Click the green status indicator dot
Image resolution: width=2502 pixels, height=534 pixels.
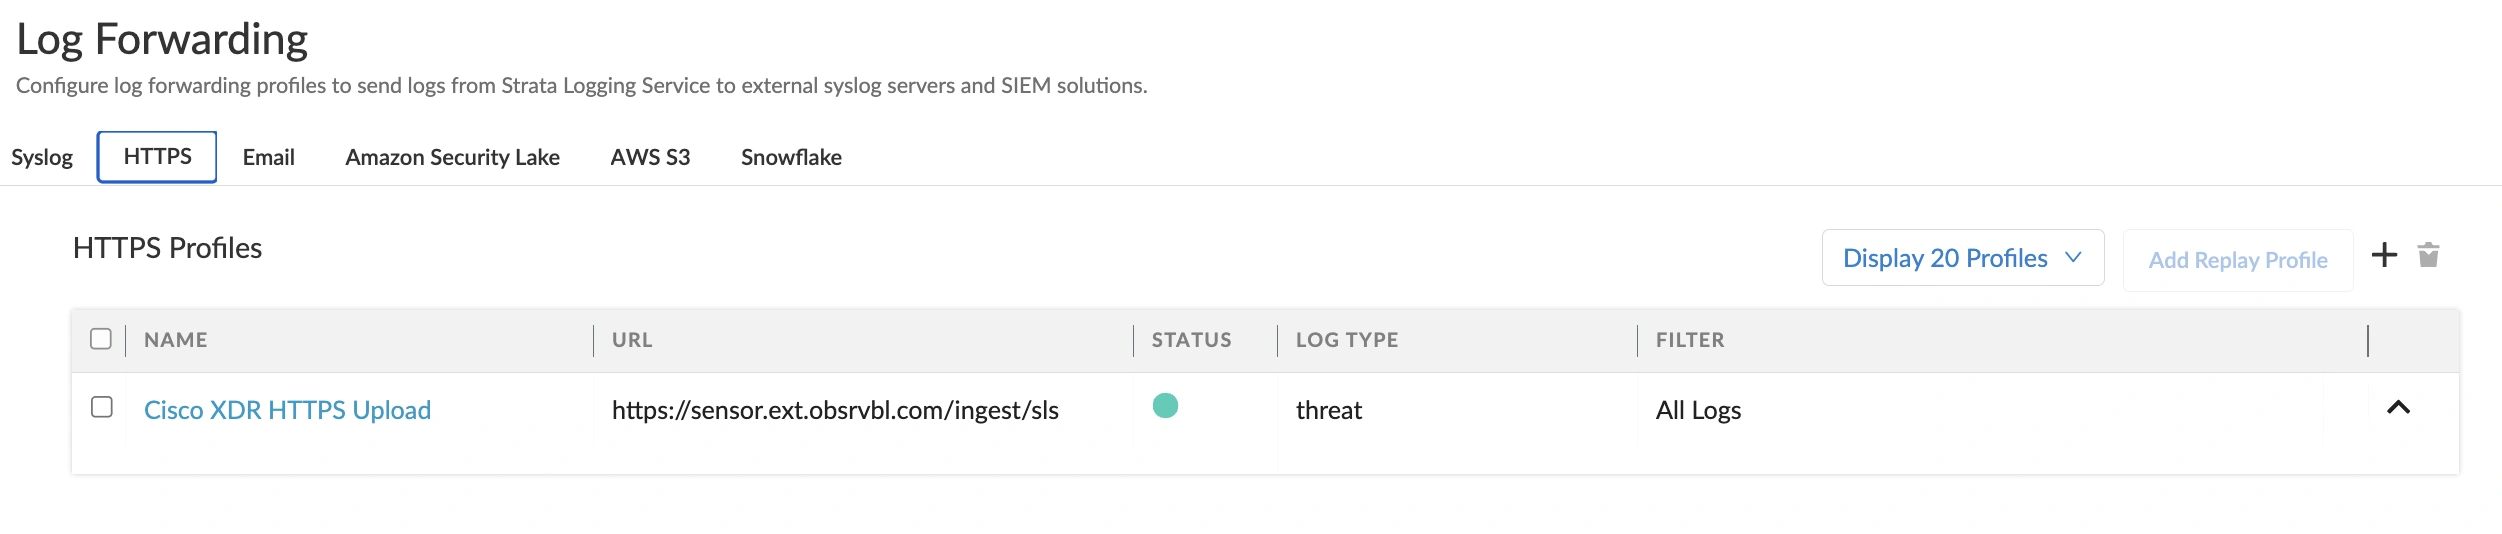pyautogui.click(x=1165, y=405)
